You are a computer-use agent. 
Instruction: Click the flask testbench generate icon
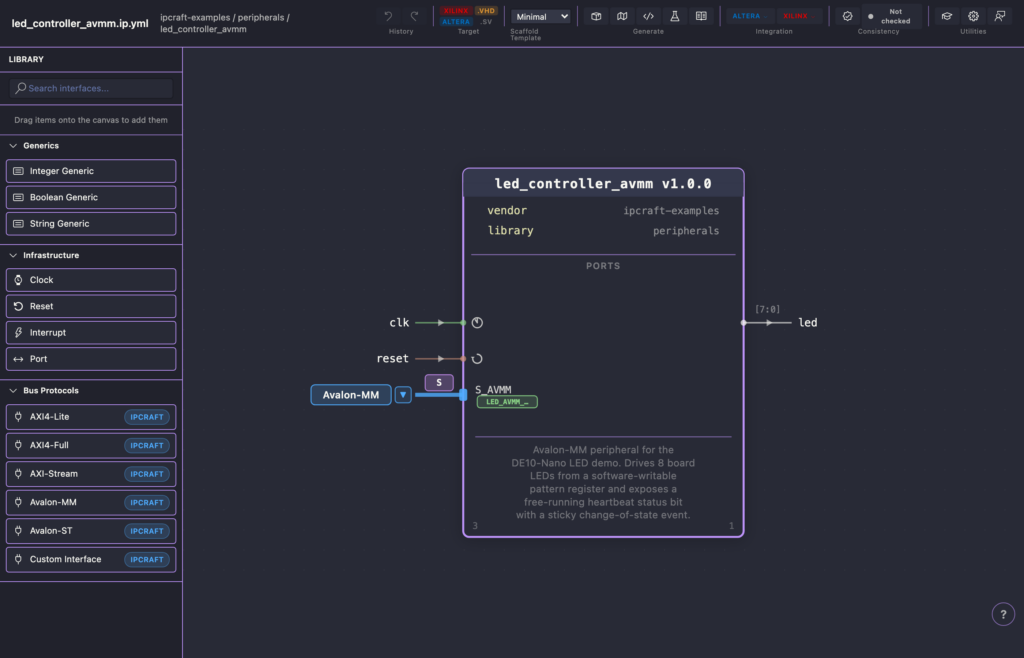[x=675, y=16]
